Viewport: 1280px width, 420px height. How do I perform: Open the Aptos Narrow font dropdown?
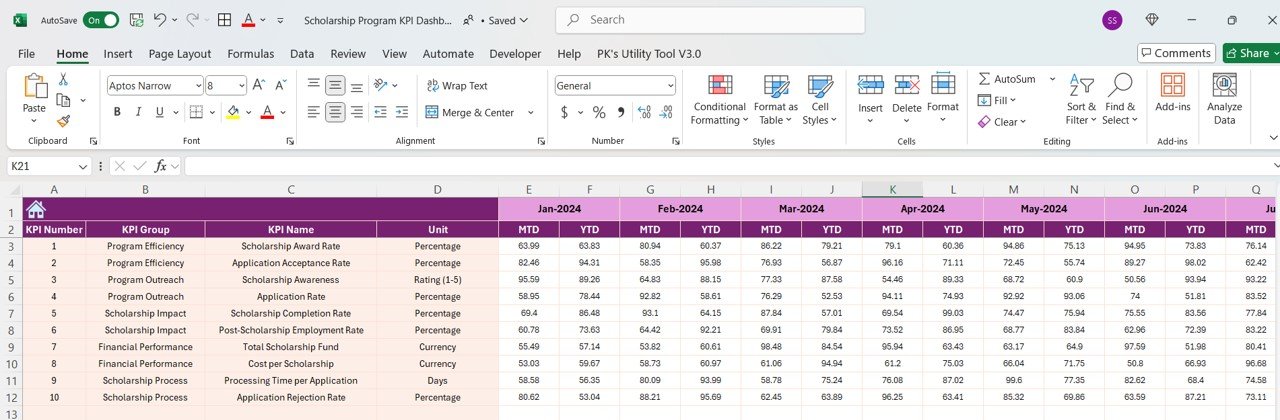[x=197, y=86]
